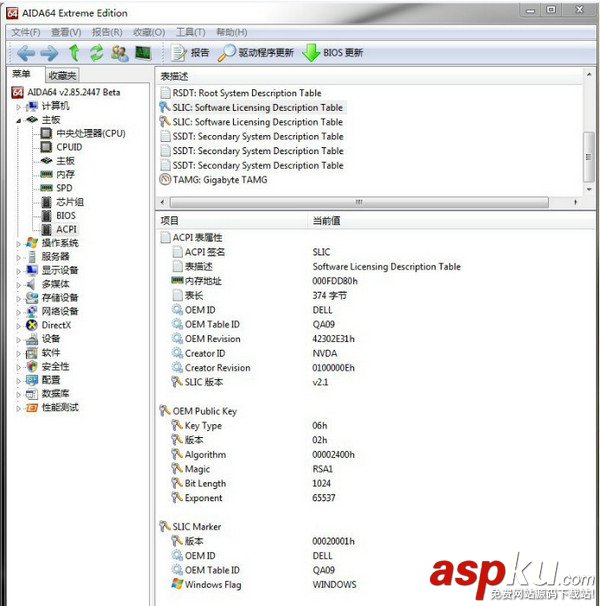This screenshot has width=600, height=606.
Task: Open the 收藏(O) menu
Action: [x=149, y=32]
